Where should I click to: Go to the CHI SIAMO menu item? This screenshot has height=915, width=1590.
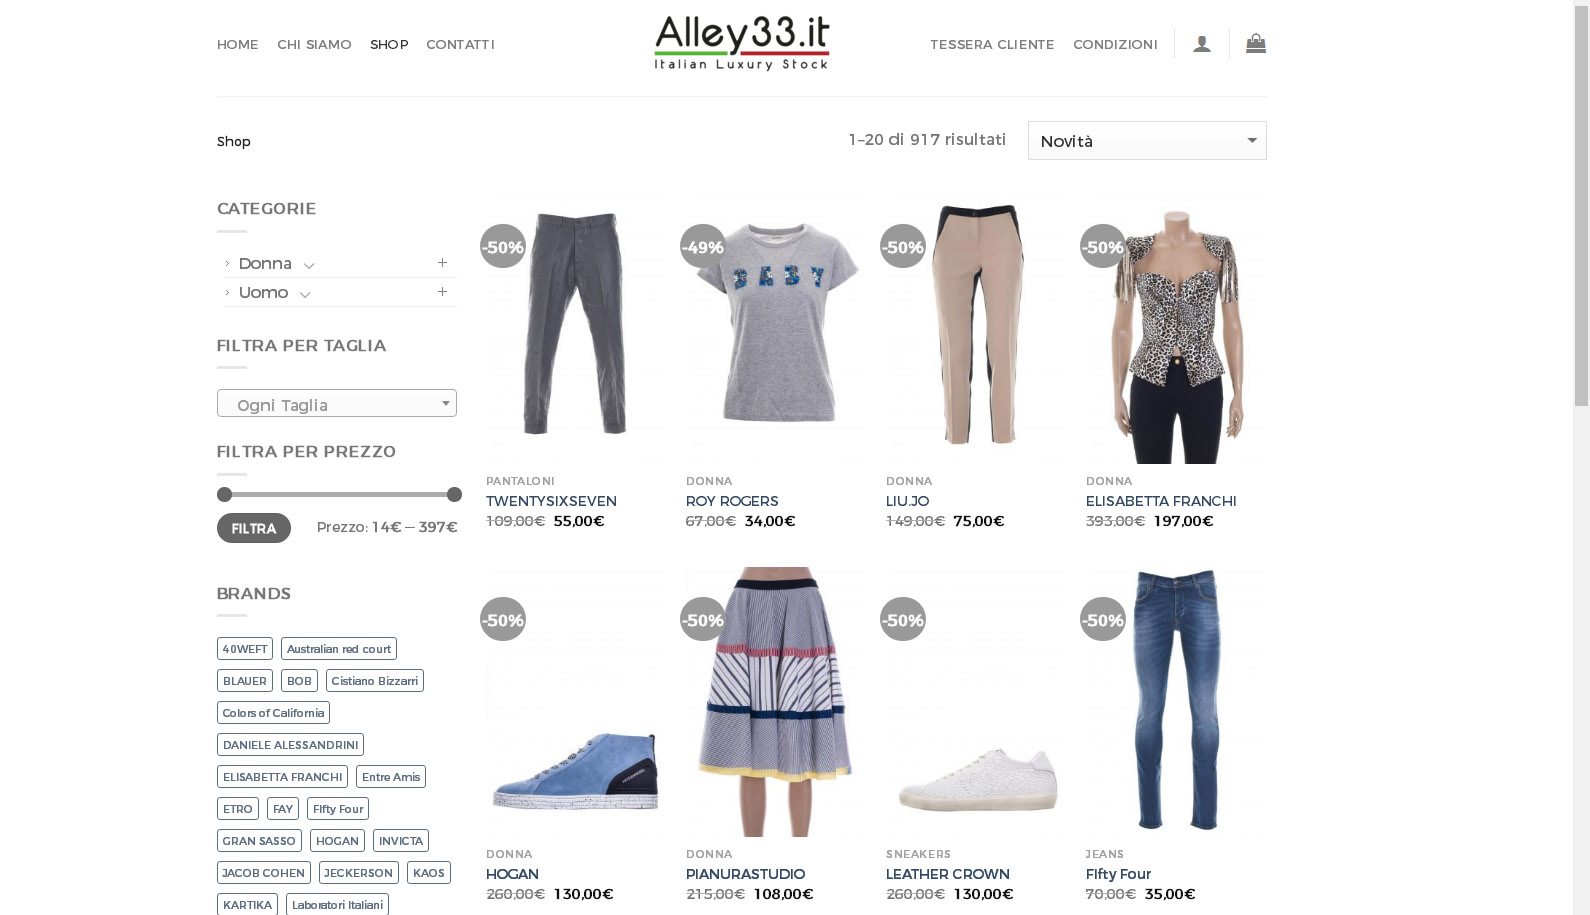(314, 44)
